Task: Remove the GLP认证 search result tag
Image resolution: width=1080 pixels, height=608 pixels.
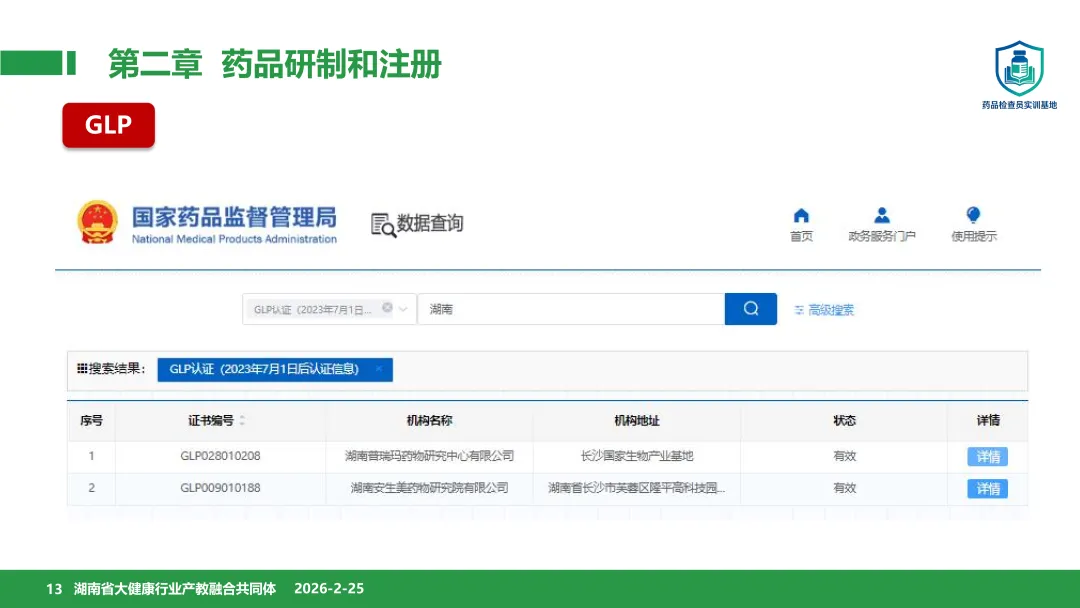Action: click(379, 369)
